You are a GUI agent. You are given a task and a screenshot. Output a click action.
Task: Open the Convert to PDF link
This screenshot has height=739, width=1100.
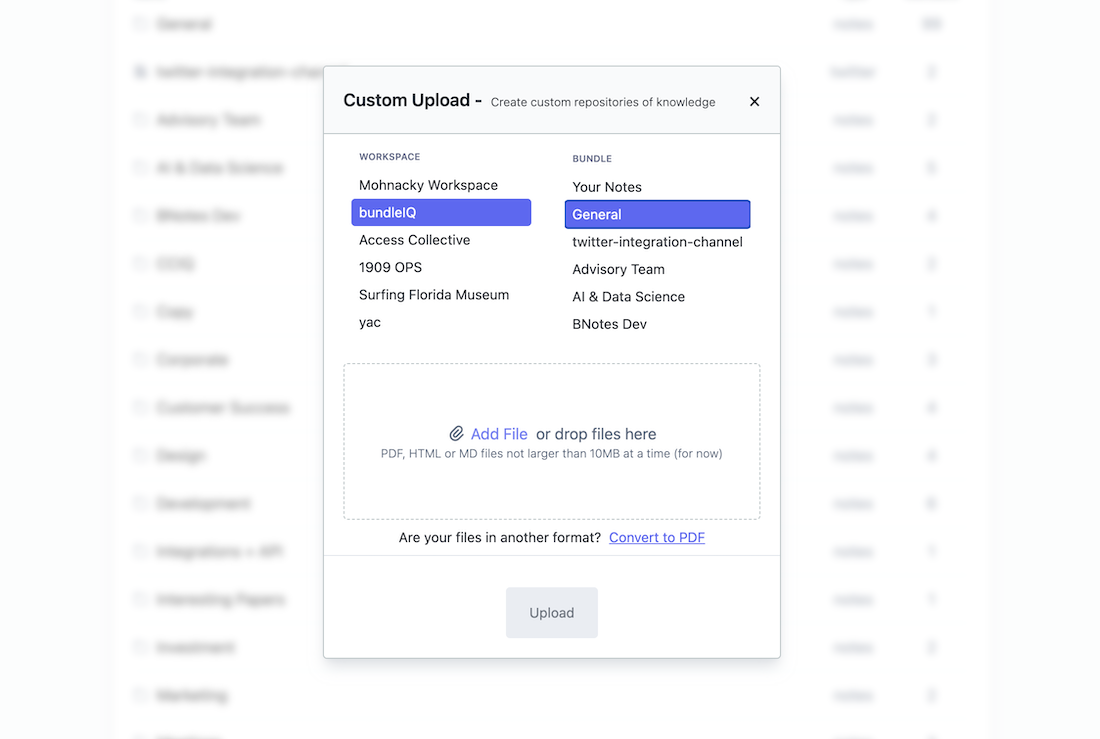(656, 537)
